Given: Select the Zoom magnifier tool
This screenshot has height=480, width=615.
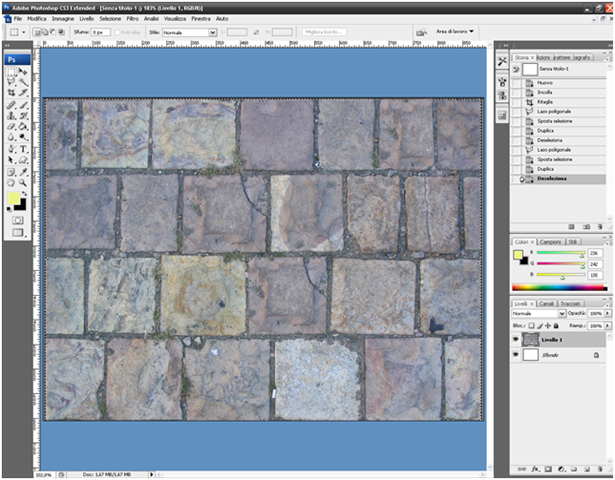Looking at the screenshot, I should 23,182.
